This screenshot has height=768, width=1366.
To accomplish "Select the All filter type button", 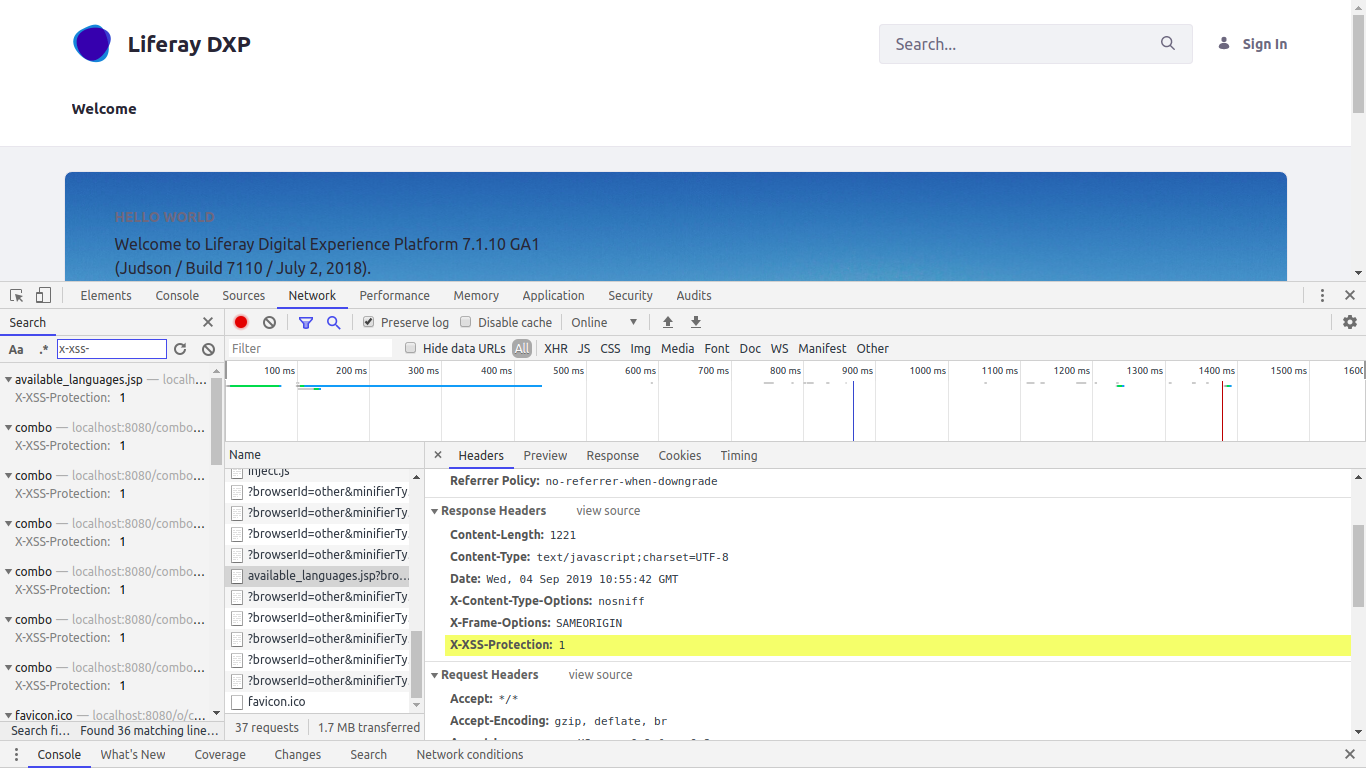I will tap(522, 348).
